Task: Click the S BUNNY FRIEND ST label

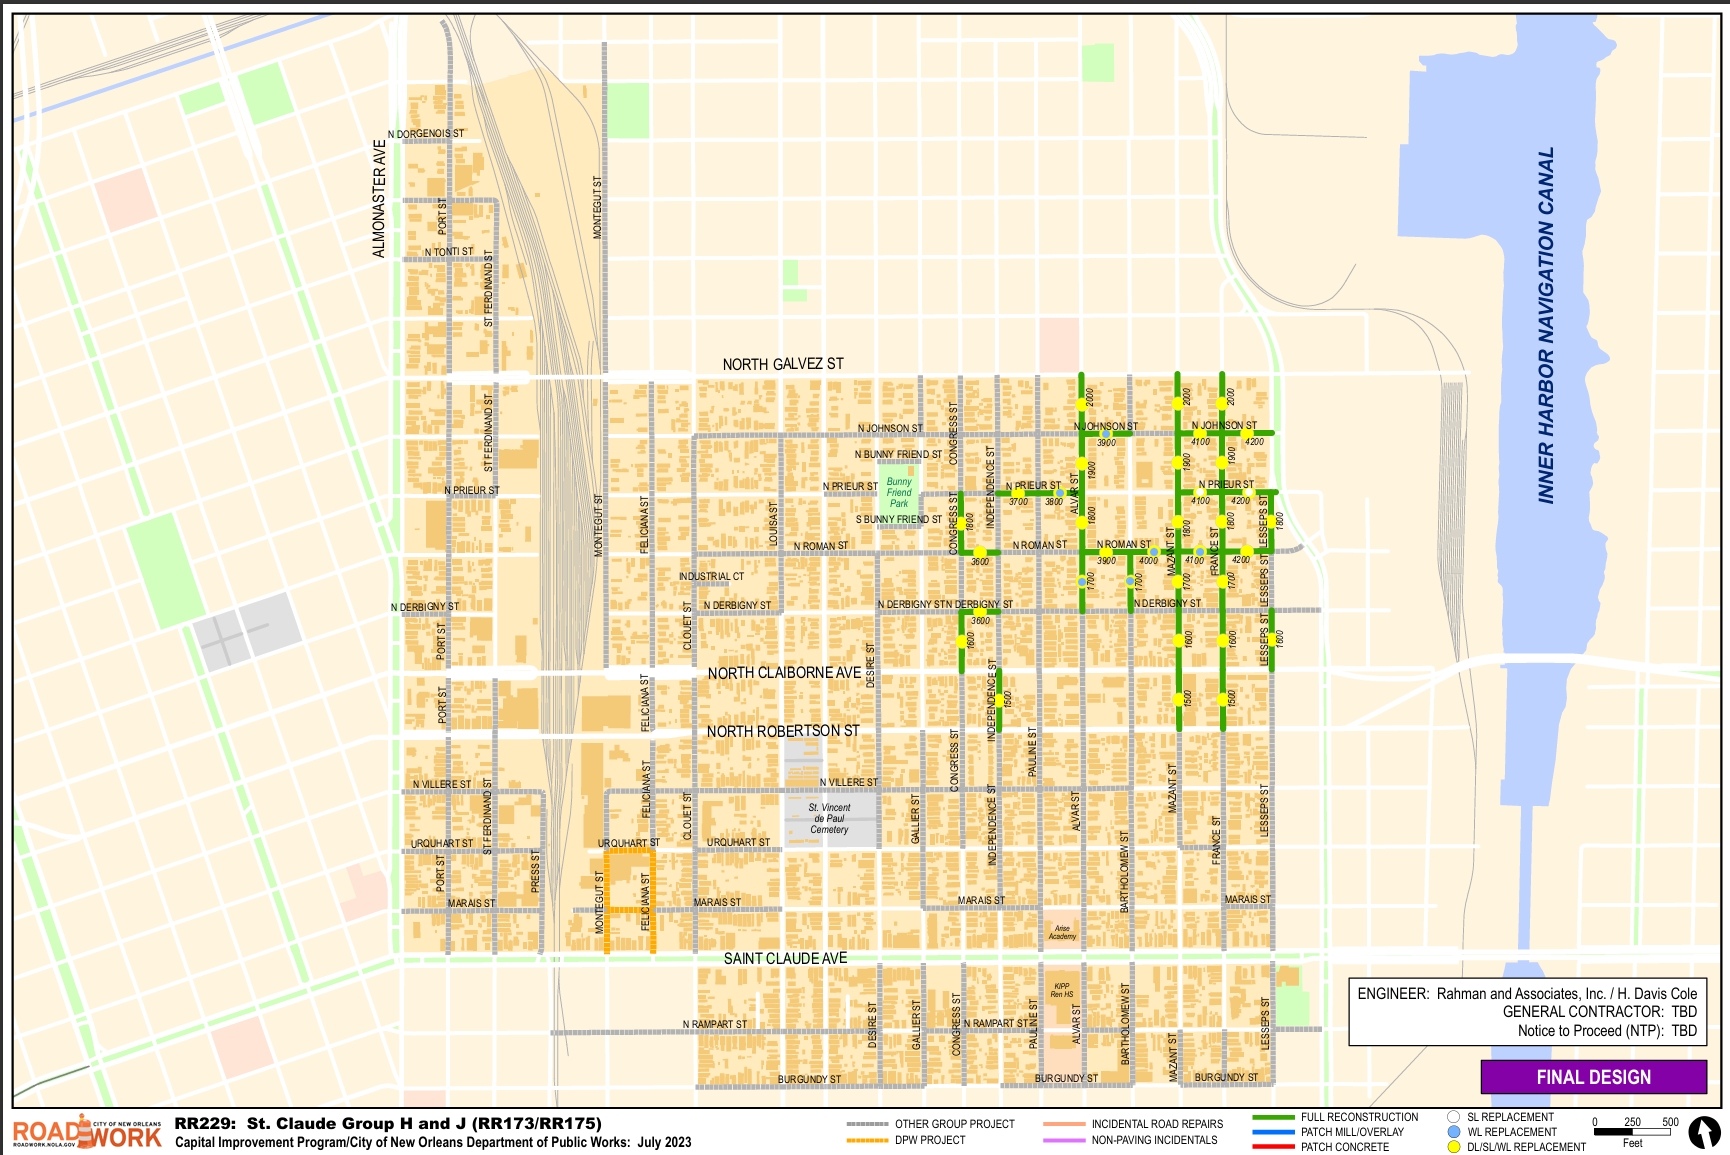Action: (x=898, y=519)
